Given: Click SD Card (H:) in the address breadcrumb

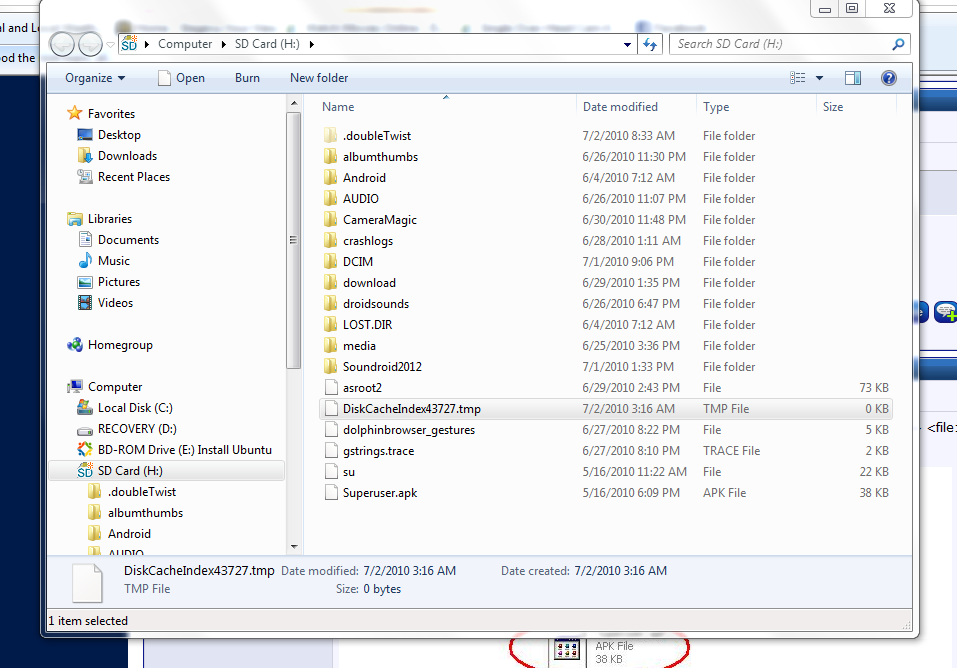Looking at the screenshot, I should click(x=267, y=44).
